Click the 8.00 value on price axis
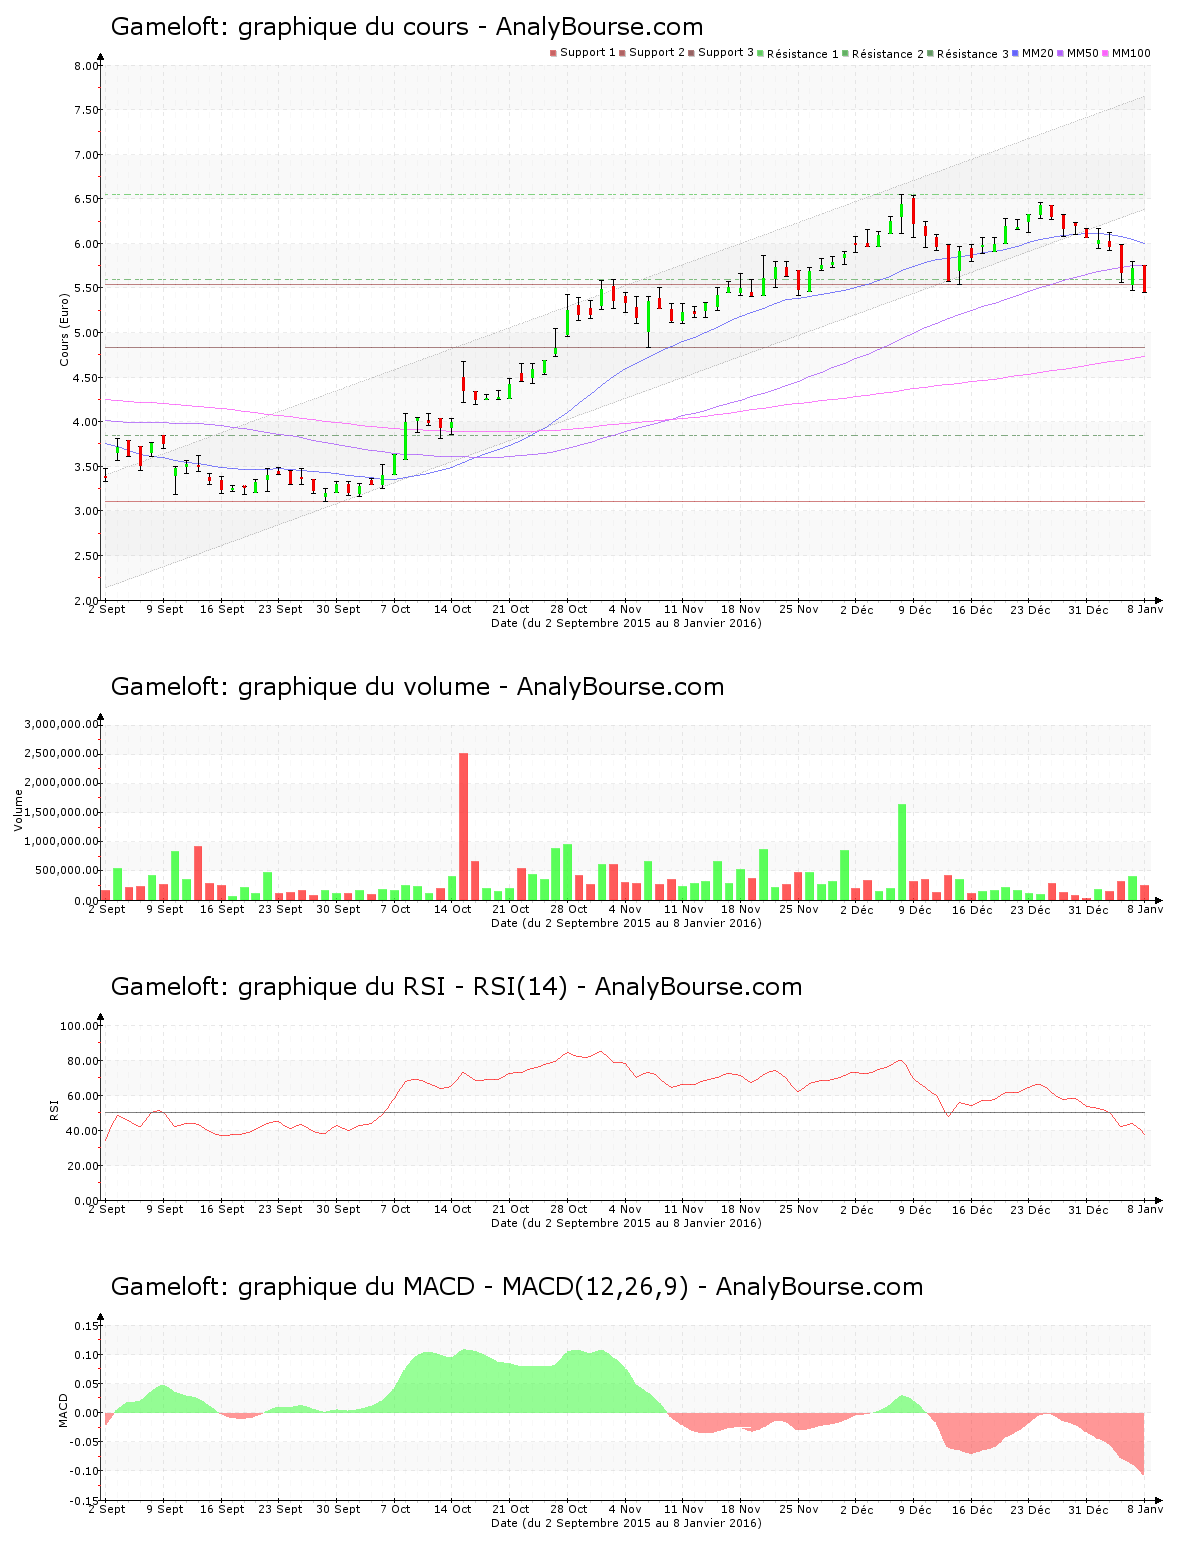 pos(86,66)
